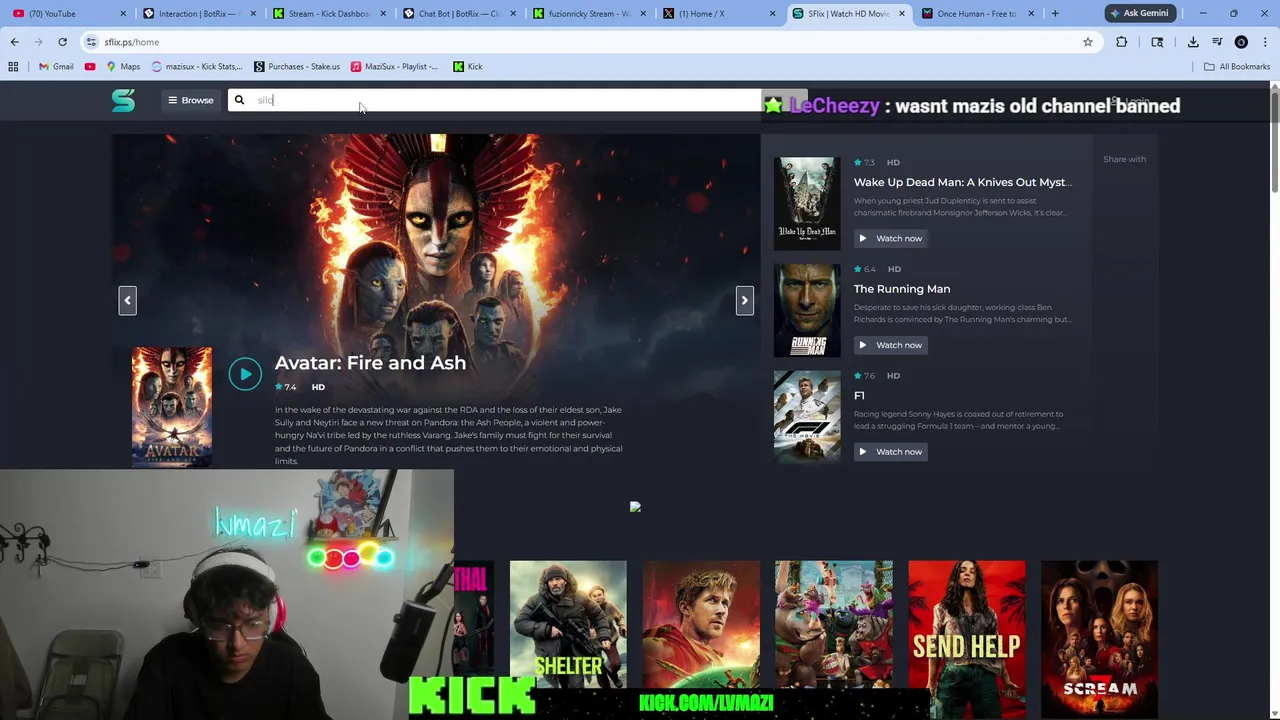Click The Running Man poster

(807, 310)
